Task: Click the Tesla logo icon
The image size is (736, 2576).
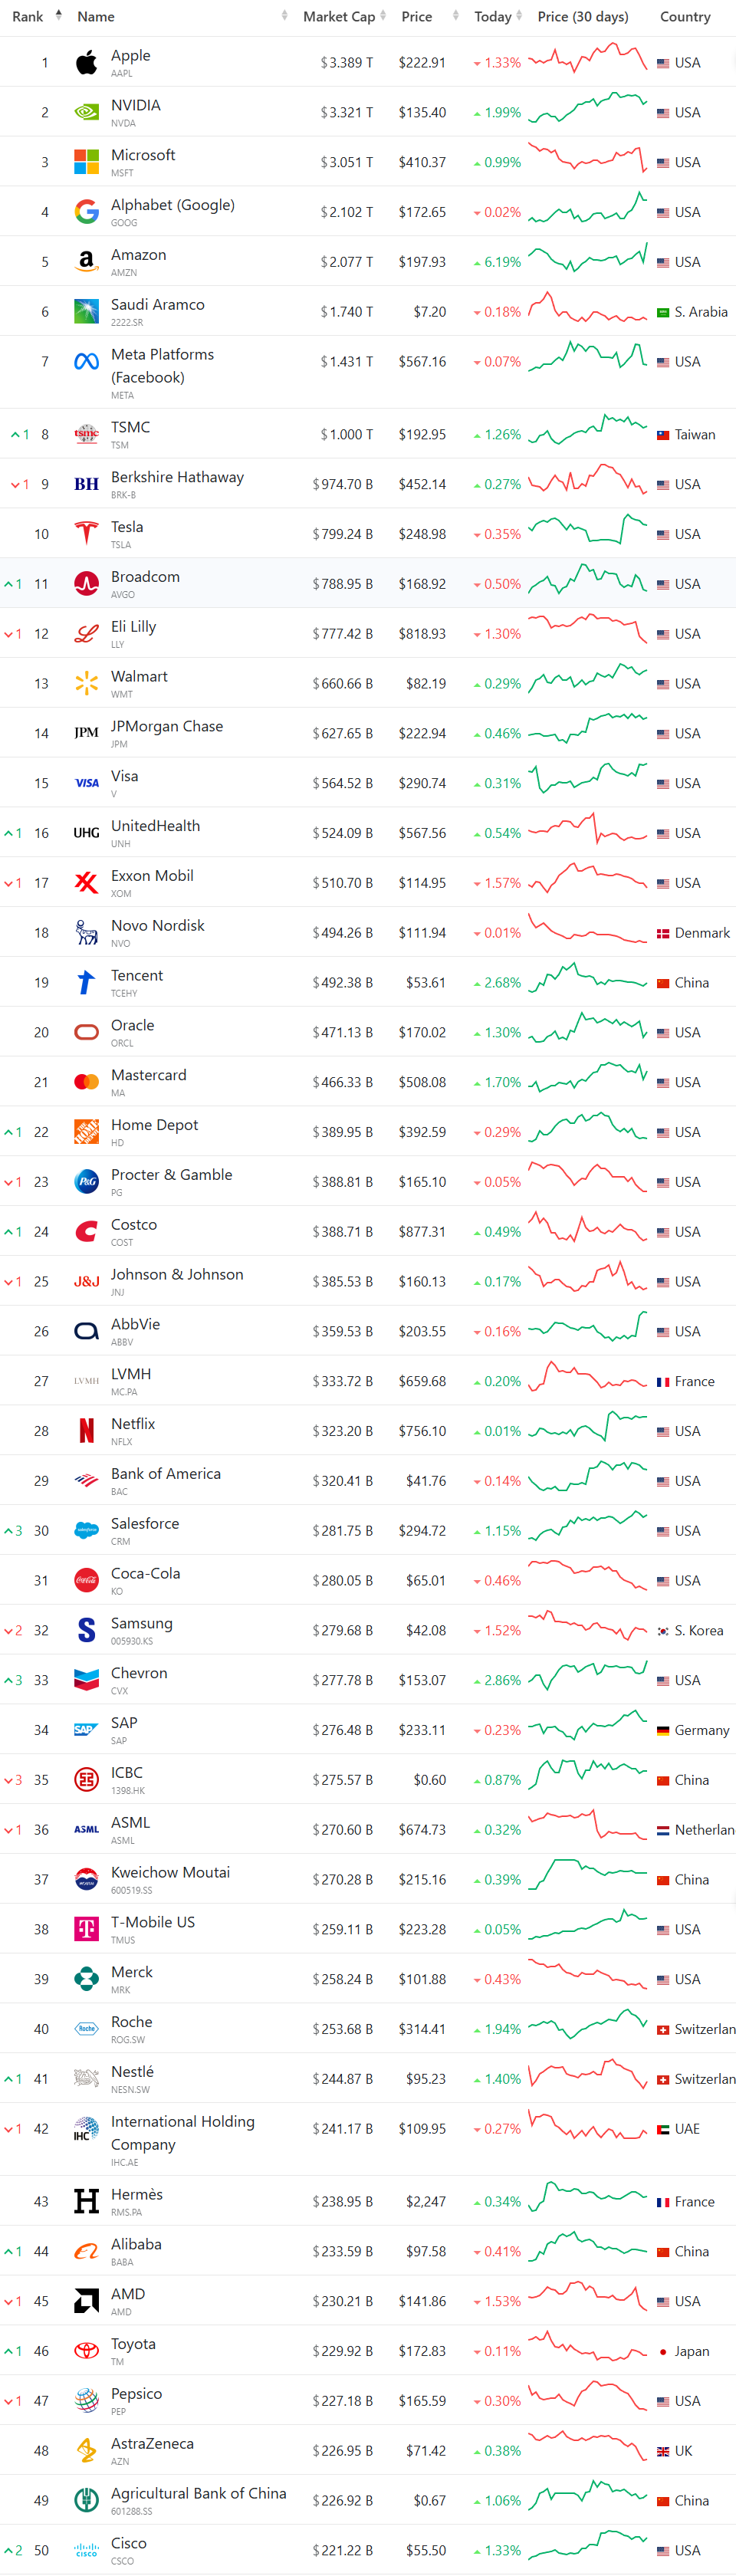Action: [87, 534]
